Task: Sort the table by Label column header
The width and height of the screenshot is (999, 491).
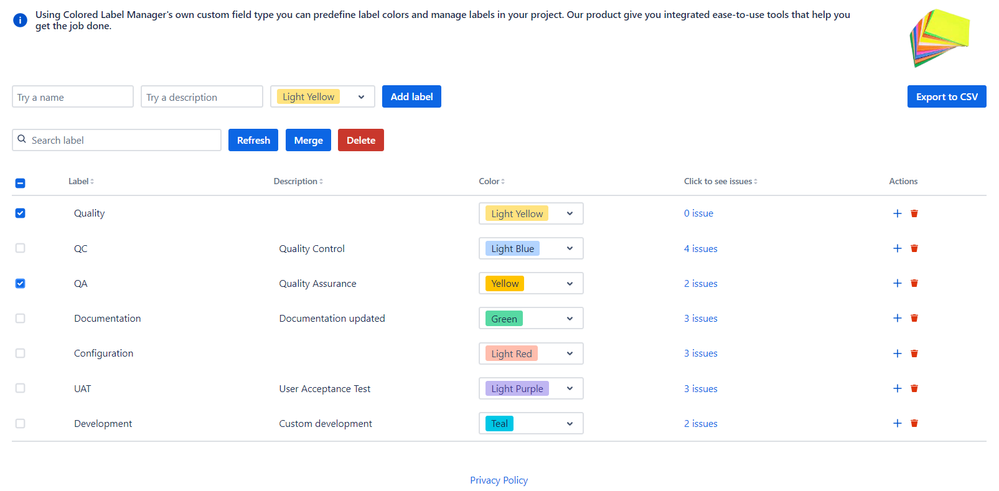Action: click(81, 181)
